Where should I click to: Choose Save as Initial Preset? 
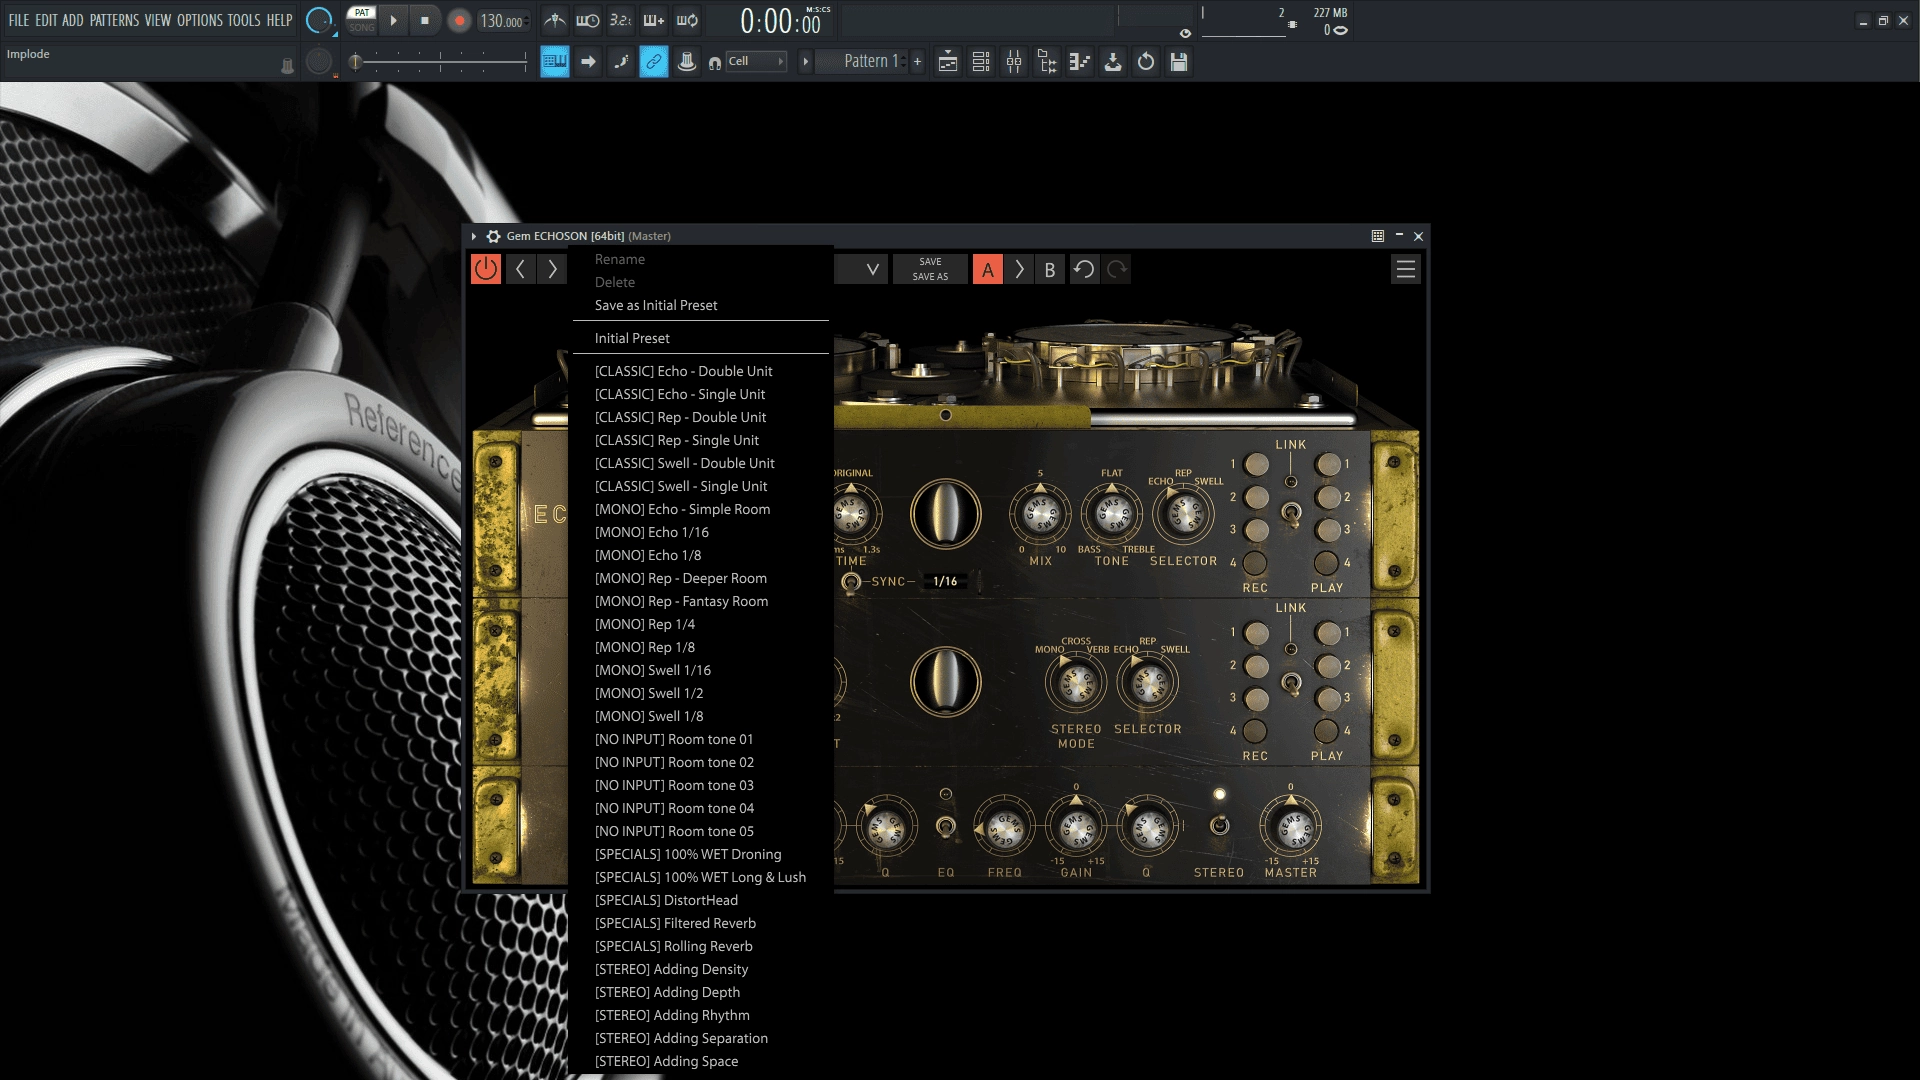click(701, 305)
